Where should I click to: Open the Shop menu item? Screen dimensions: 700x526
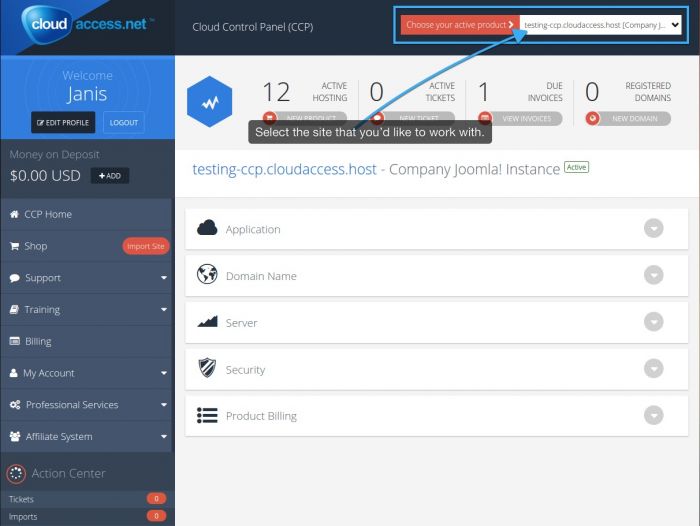(87, 246)
